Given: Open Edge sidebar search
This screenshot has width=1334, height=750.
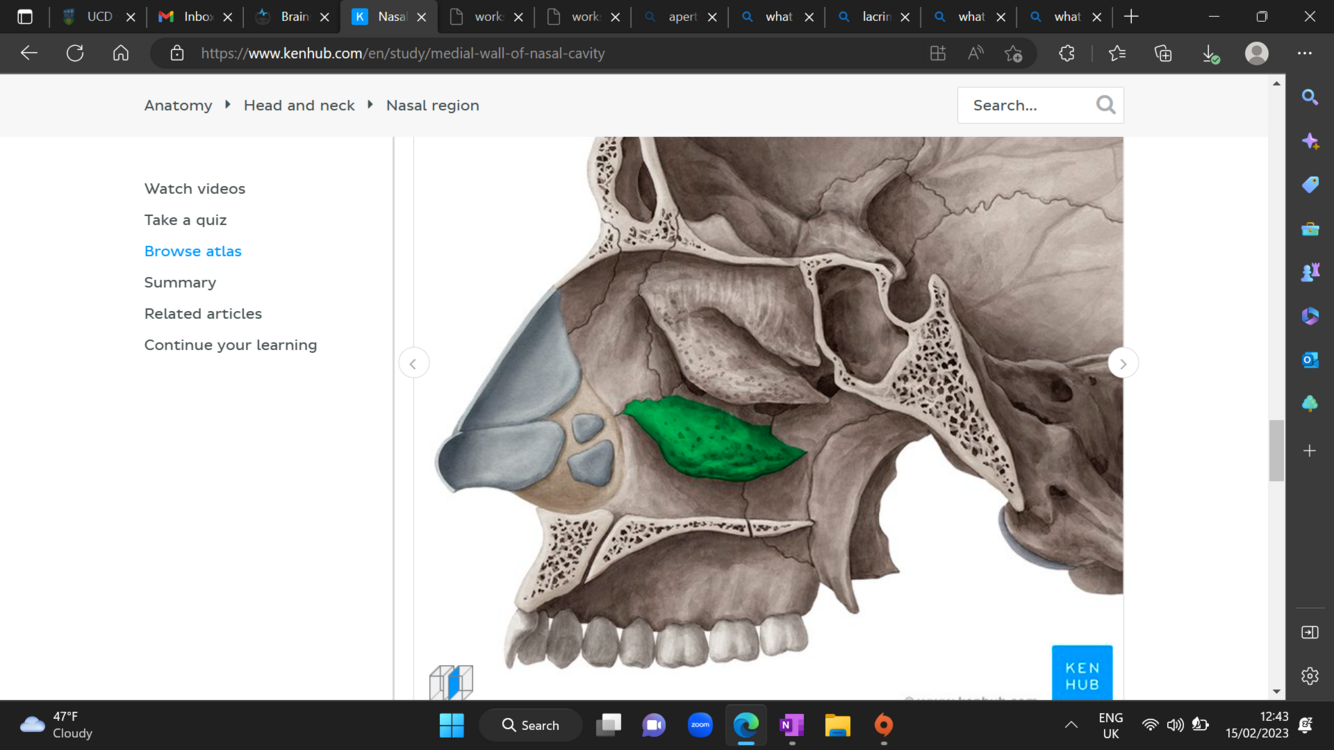Looking at the screenshot, I should click(1310, 97).
